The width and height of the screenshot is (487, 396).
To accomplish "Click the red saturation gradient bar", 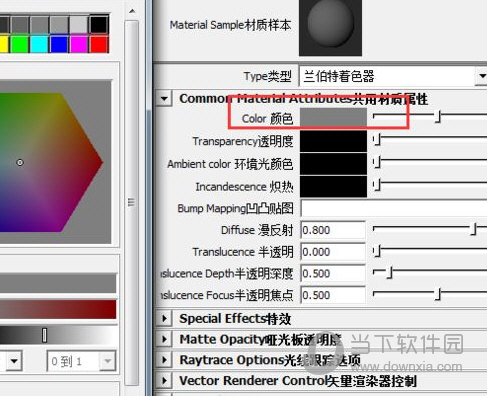I will tap(58, 309).
